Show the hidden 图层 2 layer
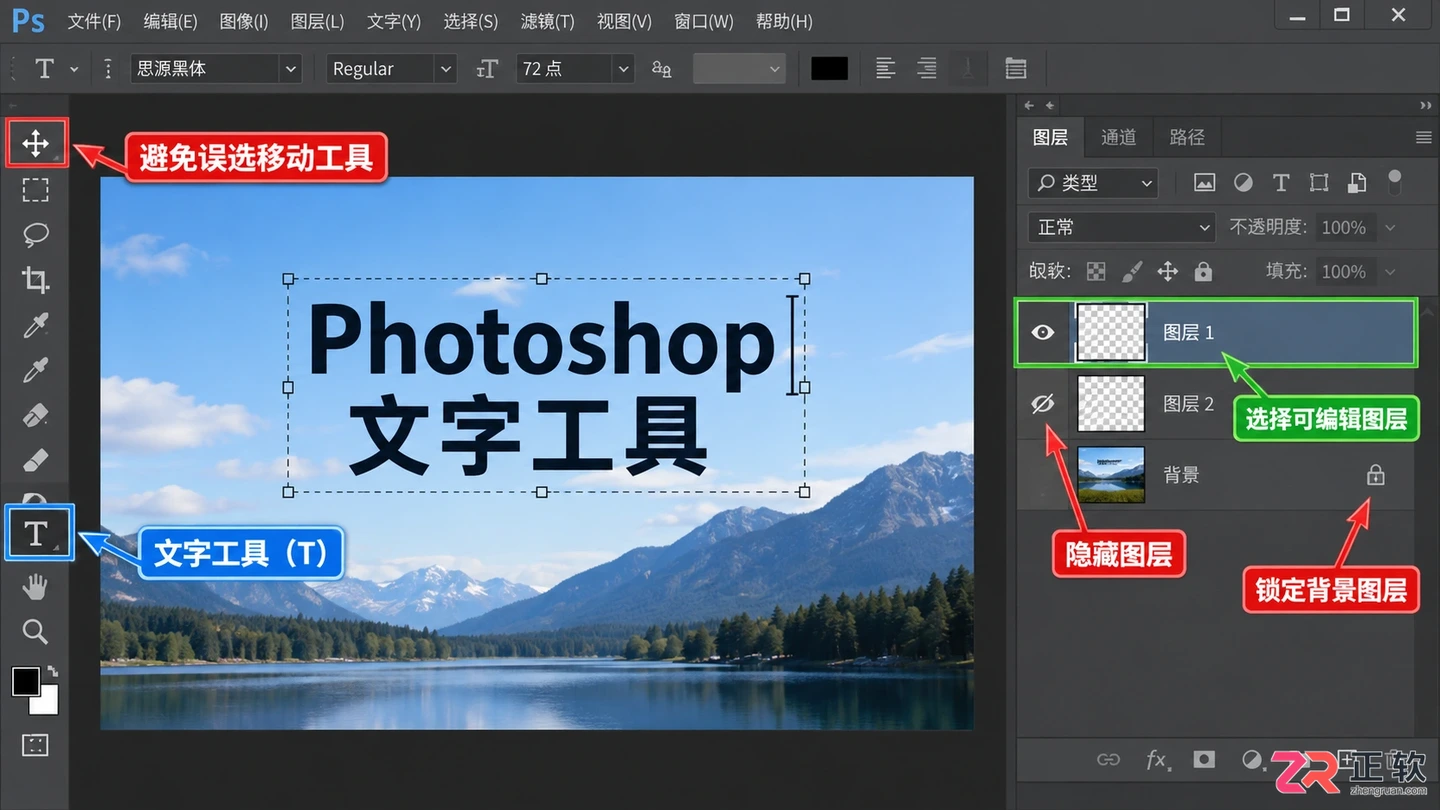The width and height of the screenshot is (1440, 810). point(1042,404)
